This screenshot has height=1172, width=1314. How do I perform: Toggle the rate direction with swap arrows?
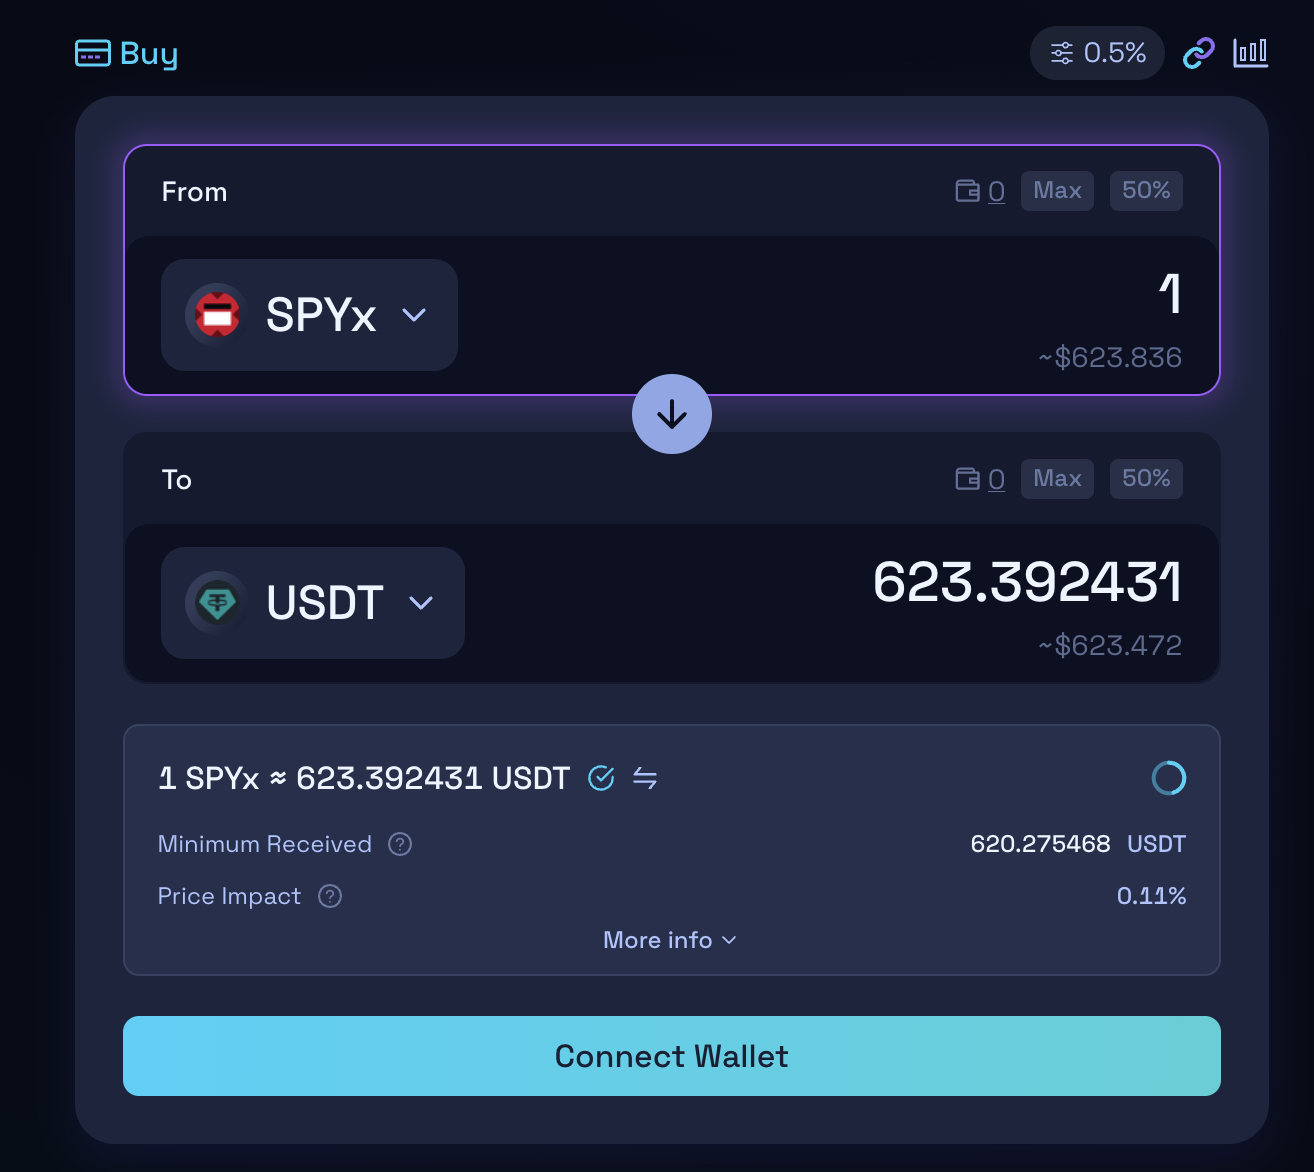point(645,778)
